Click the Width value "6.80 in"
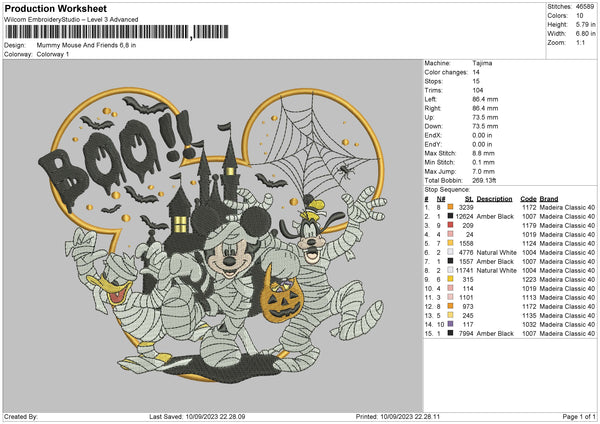This screenshot has height=424, width=600. [x=585, y=34]
